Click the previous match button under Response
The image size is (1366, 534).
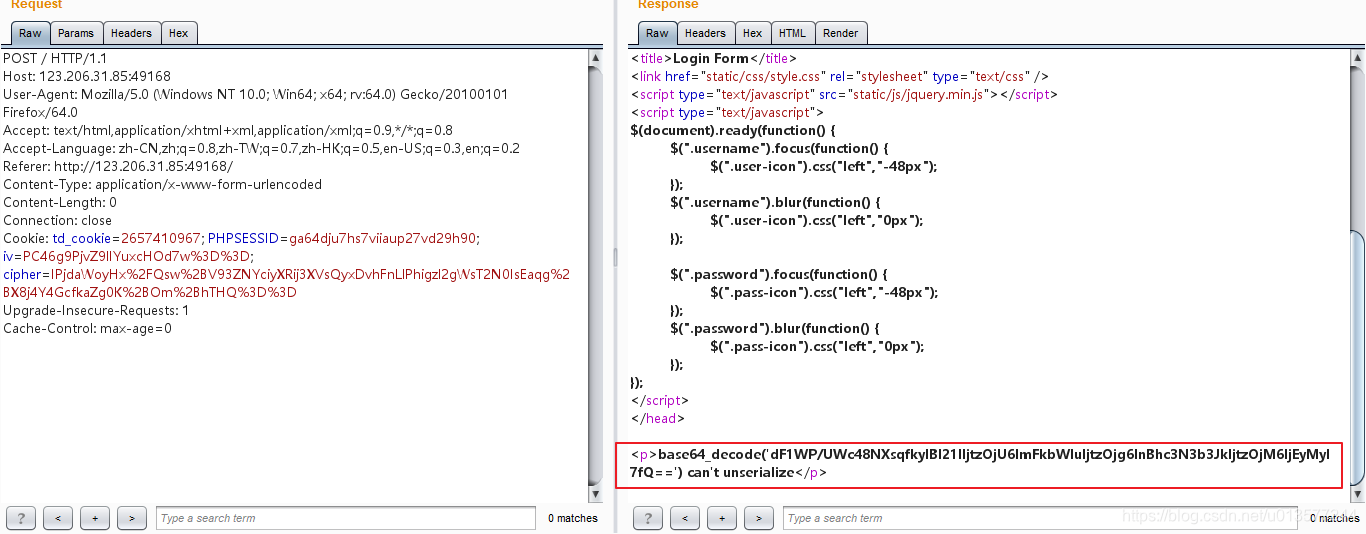tap(686, 518)
